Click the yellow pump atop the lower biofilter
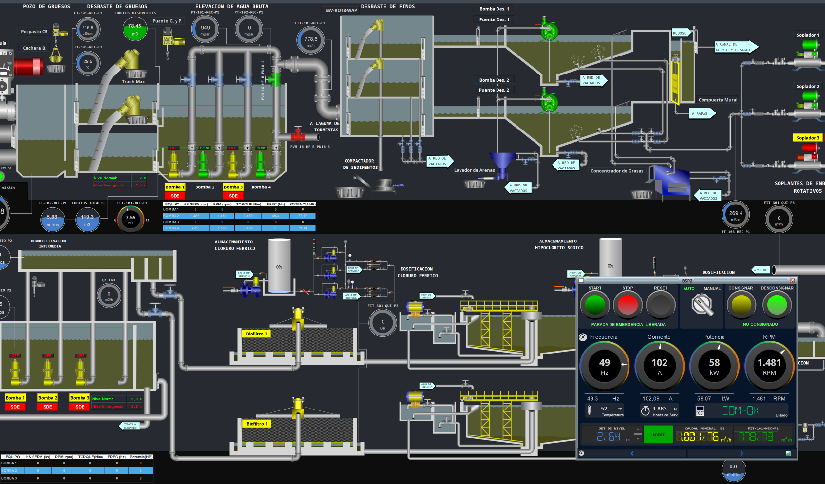The width and height of the screenshot is (825, 484). coord(298,405)
